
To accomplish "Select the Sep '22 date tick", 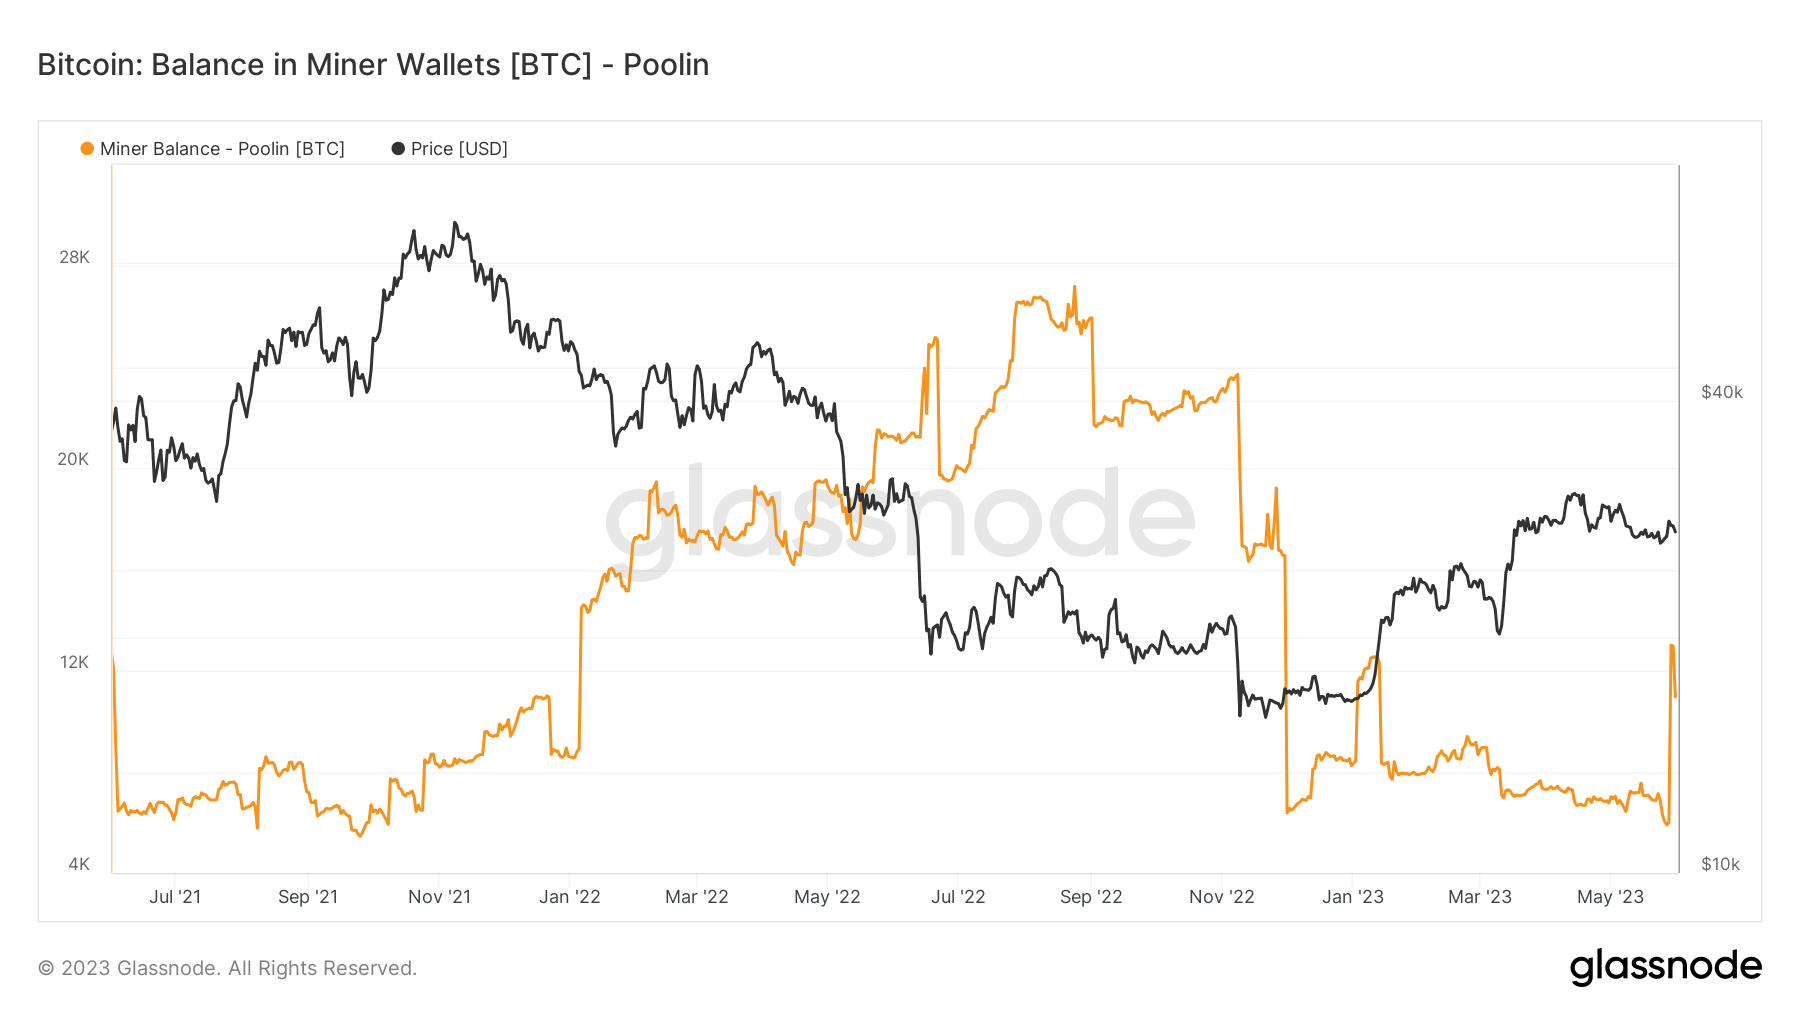I will 1091,897.
